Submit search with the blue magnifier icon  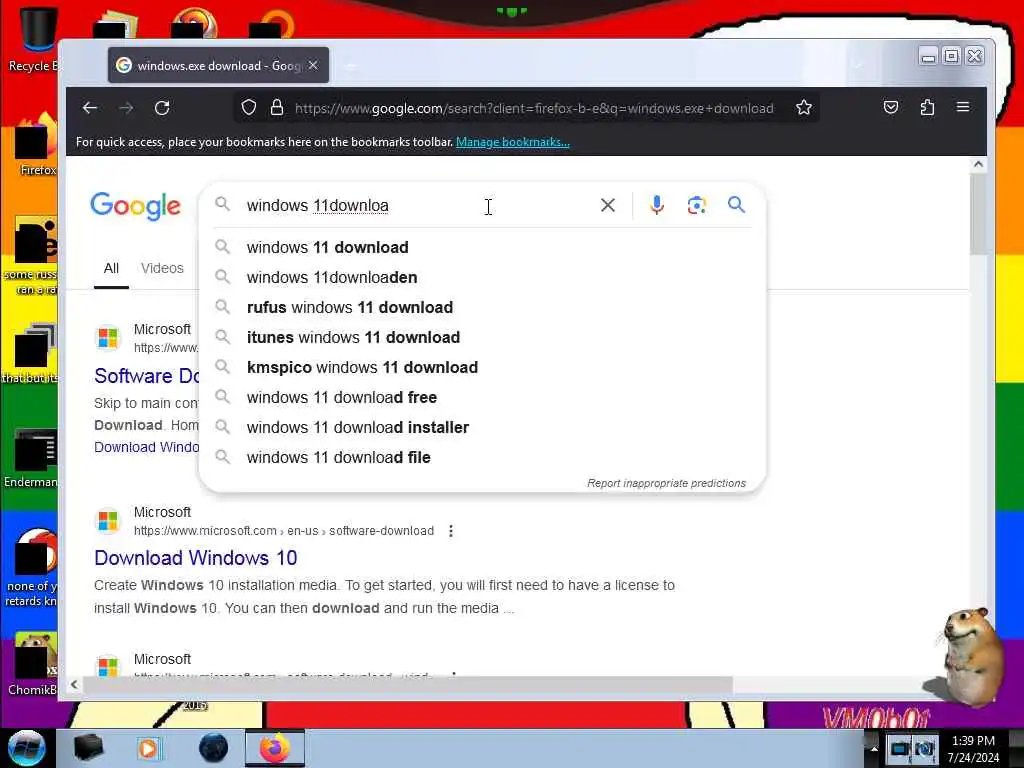click(736, 205)
